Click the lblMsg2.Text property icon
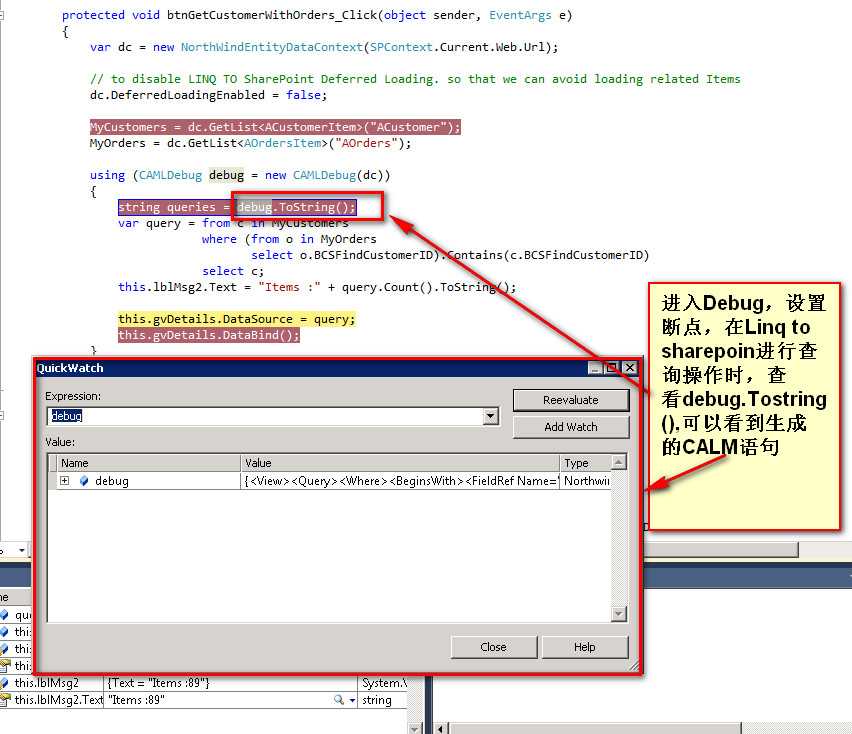This screenshot has height=734, width=852. (x=5, y=700)
